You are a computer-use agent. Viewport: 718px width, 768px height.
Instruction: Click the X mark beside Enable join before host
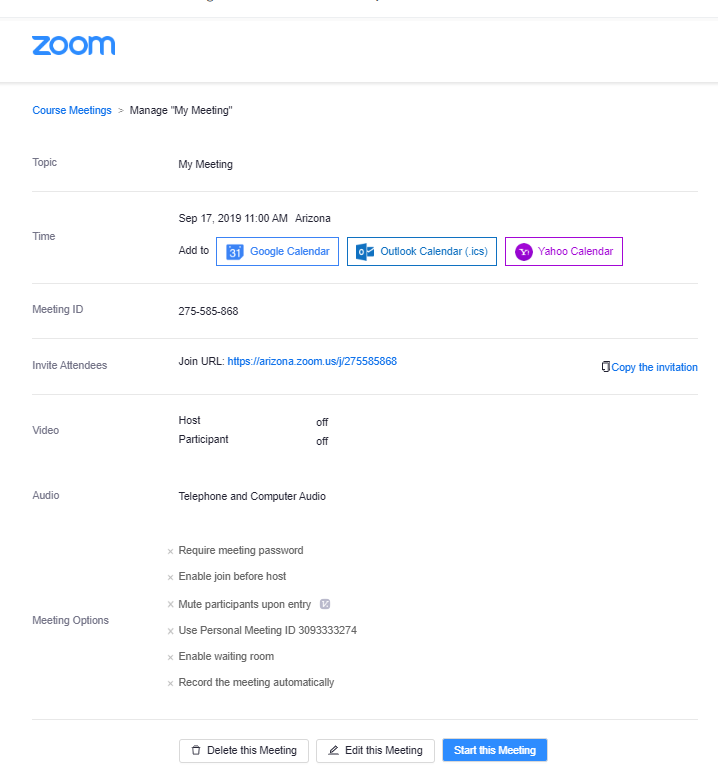pos(170,577)
